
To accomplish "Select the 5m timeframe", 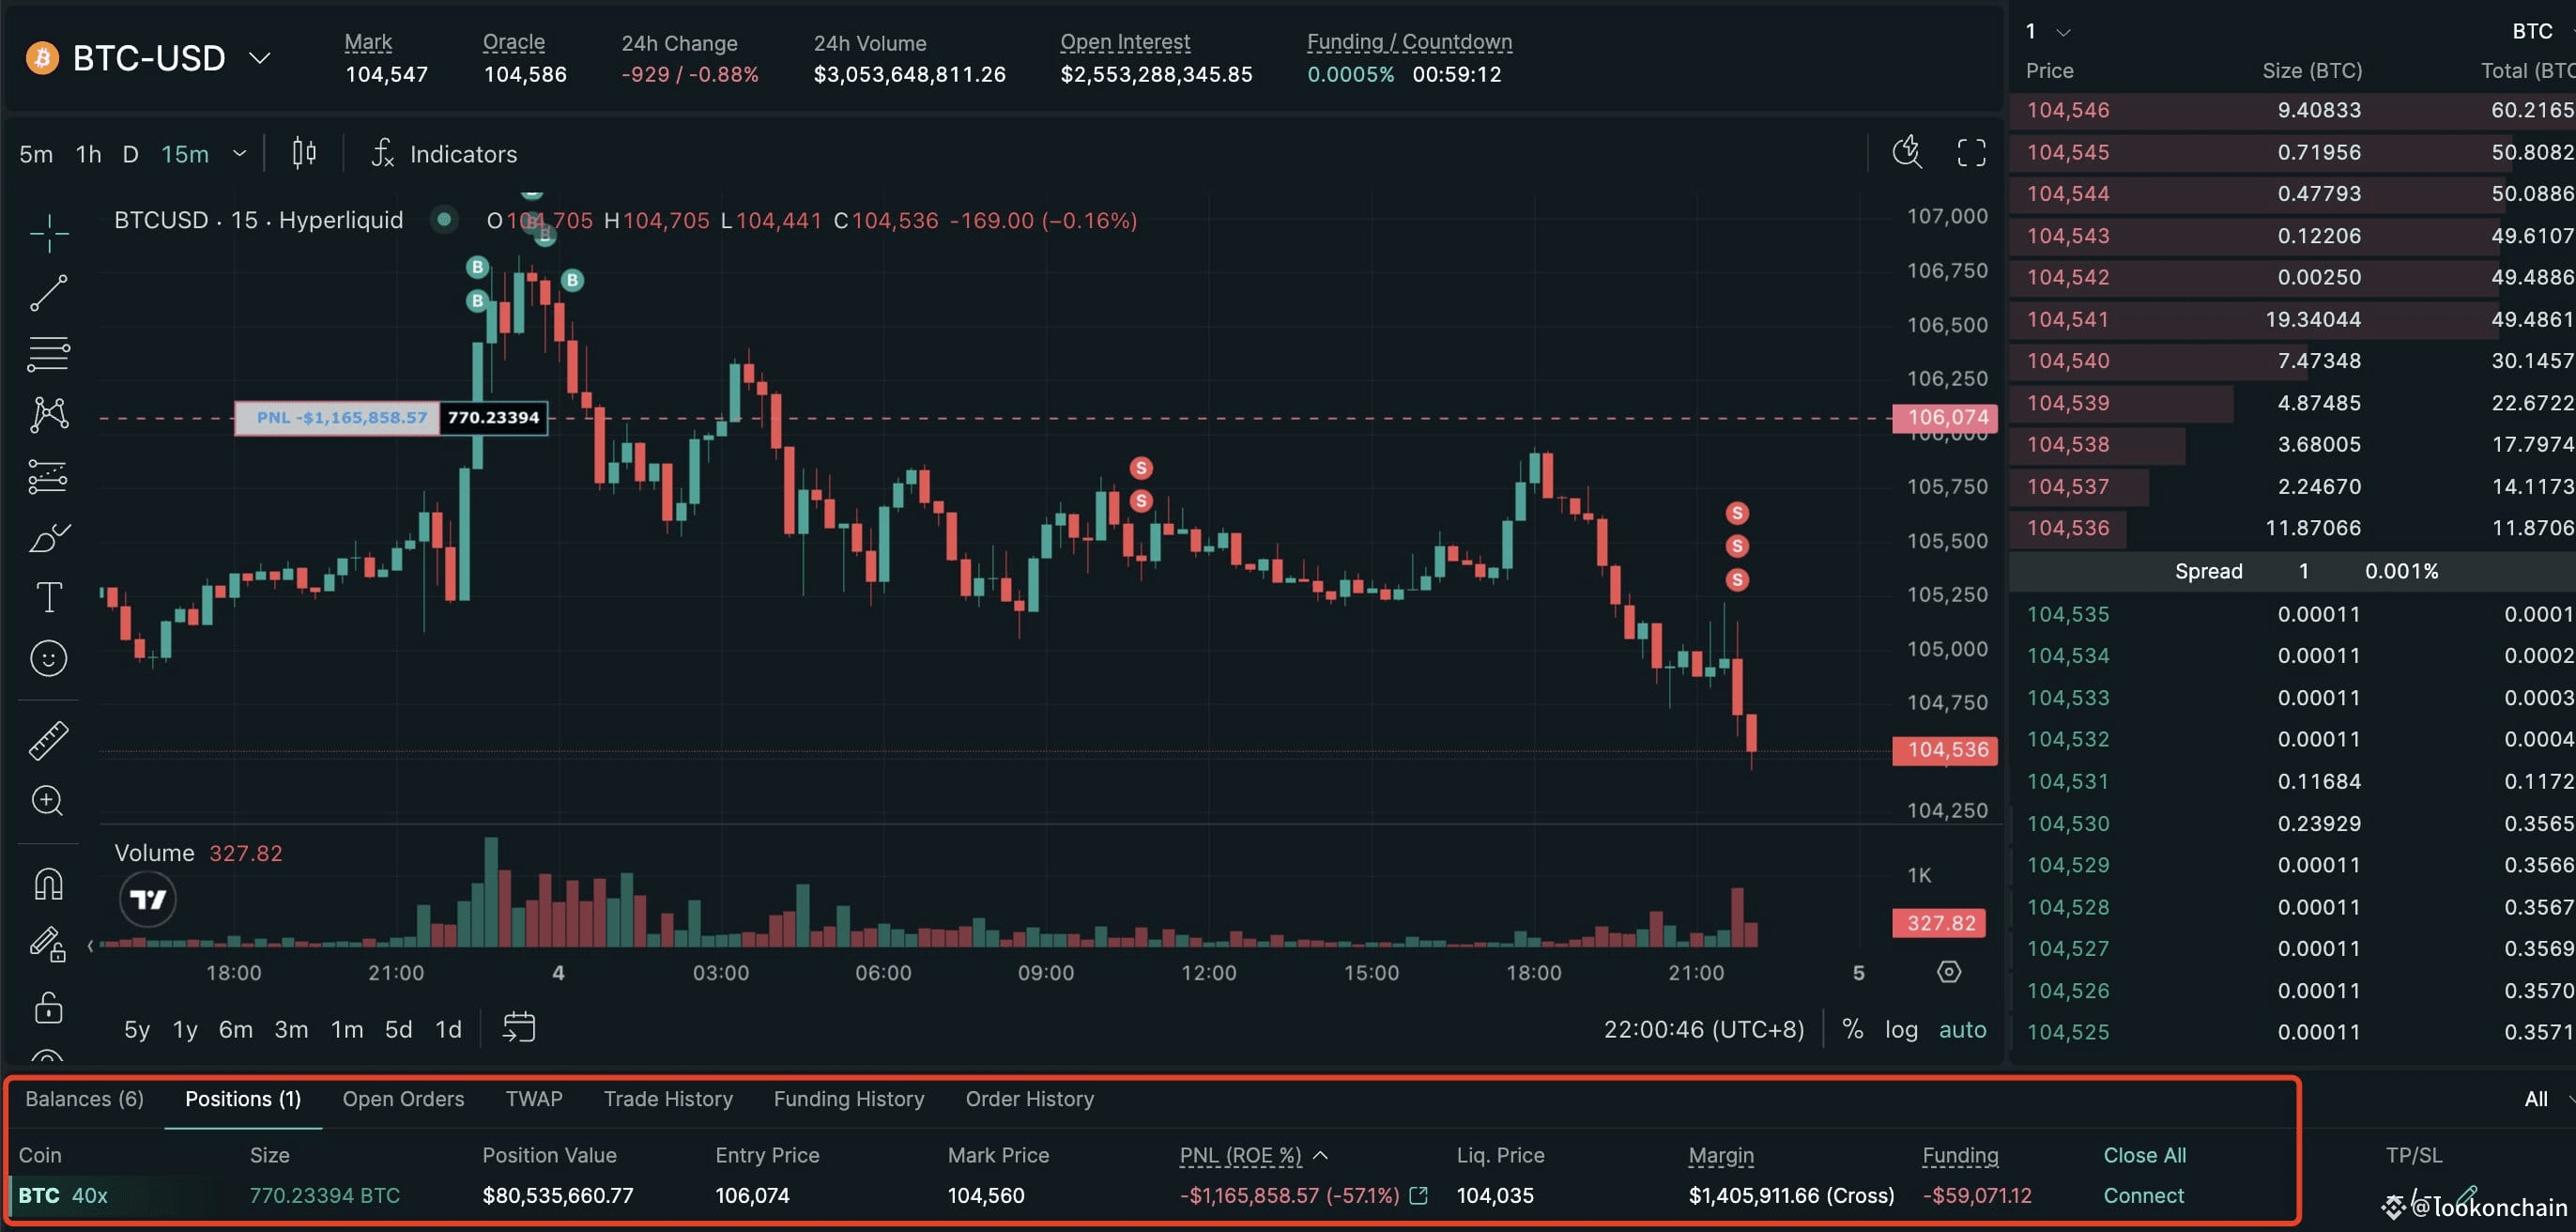I will point(36,154).
